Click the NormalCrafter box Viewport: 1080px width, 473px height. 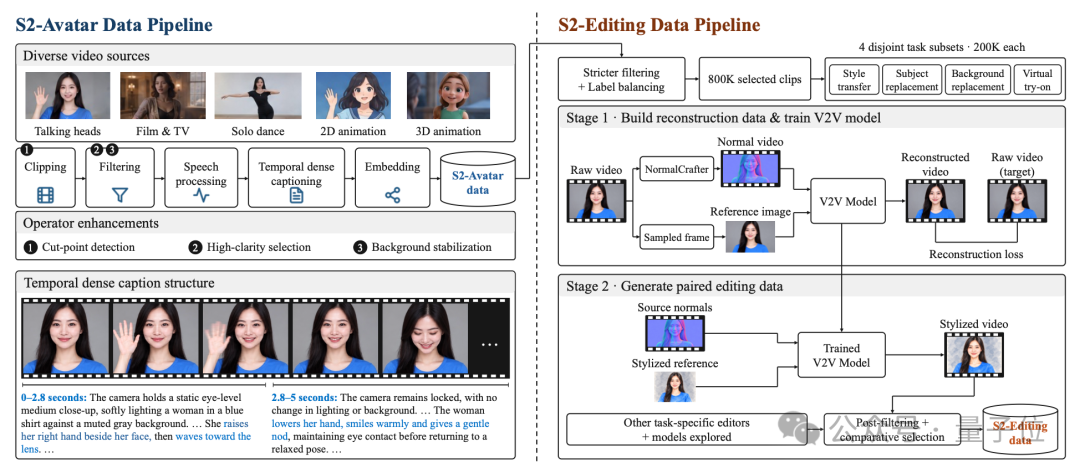(x=677, y=169)
